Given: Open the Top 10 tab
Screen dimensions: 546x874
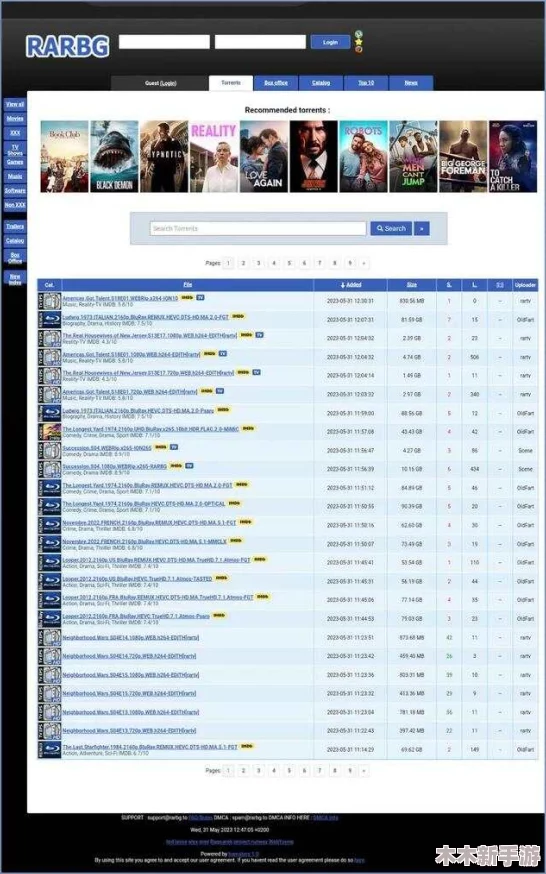Looking at the screenshot, I should [366, 83].
